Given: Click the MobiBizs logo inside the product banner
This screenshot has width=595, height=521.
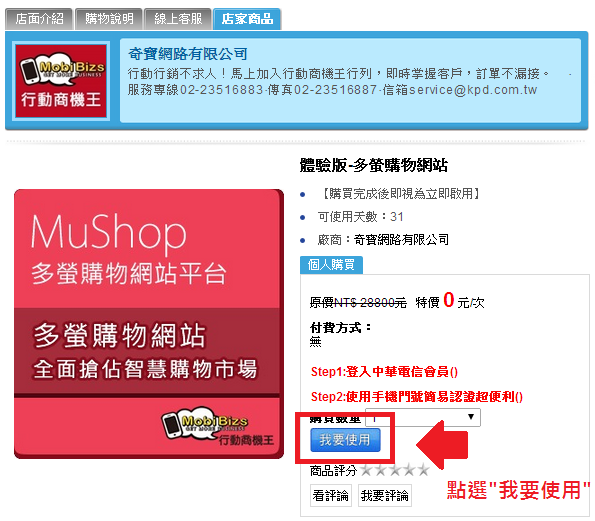Looking at the screenshot, I should tap(217, 426).
